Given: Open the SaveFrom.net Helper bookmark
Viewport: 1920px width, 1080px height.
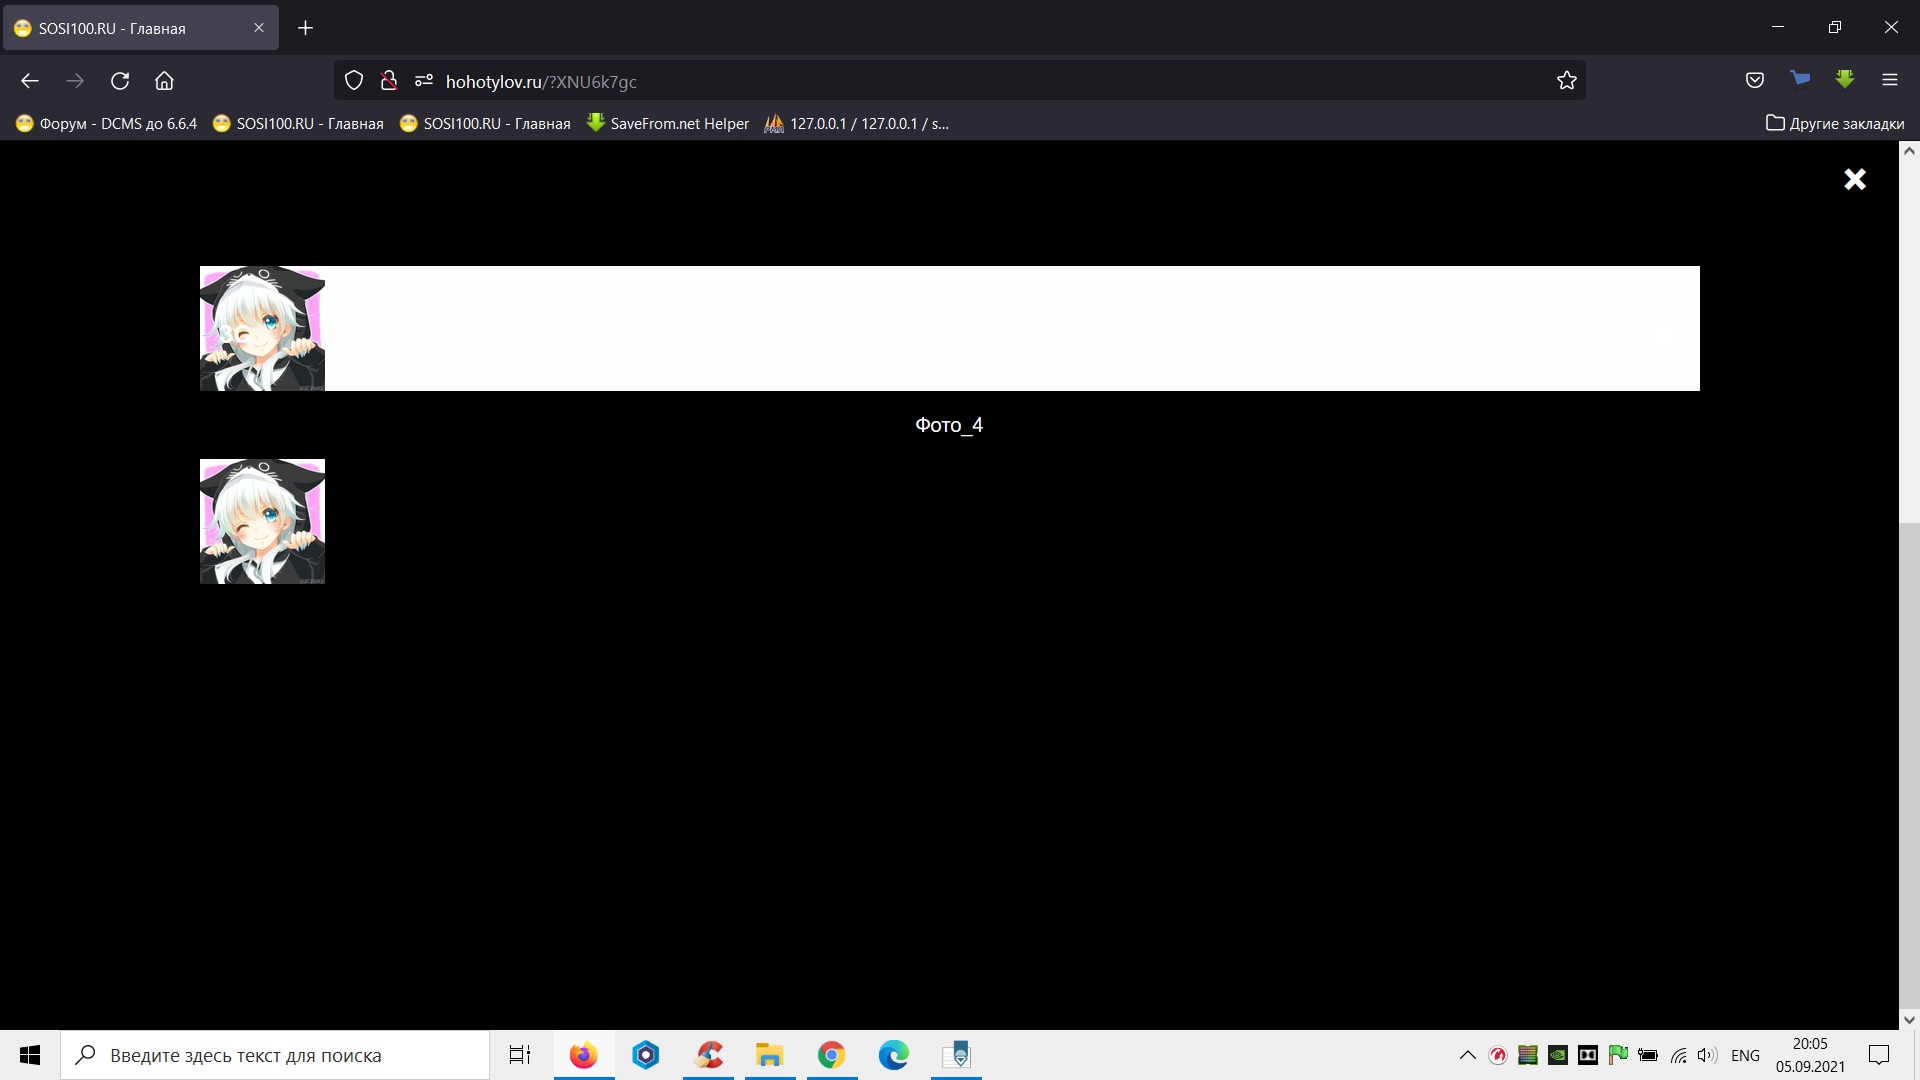Looking at the screenshot, I should pyautogui.click(x=667, y=124).
